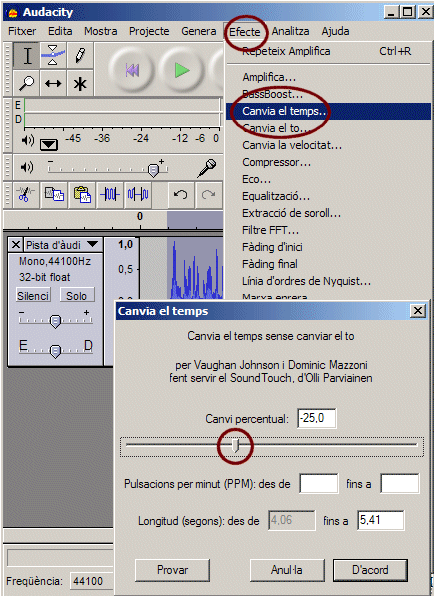Select the Draw pencil tool
Image resolution: width=434 pixels, height=596 pixels.
point(80,55)
